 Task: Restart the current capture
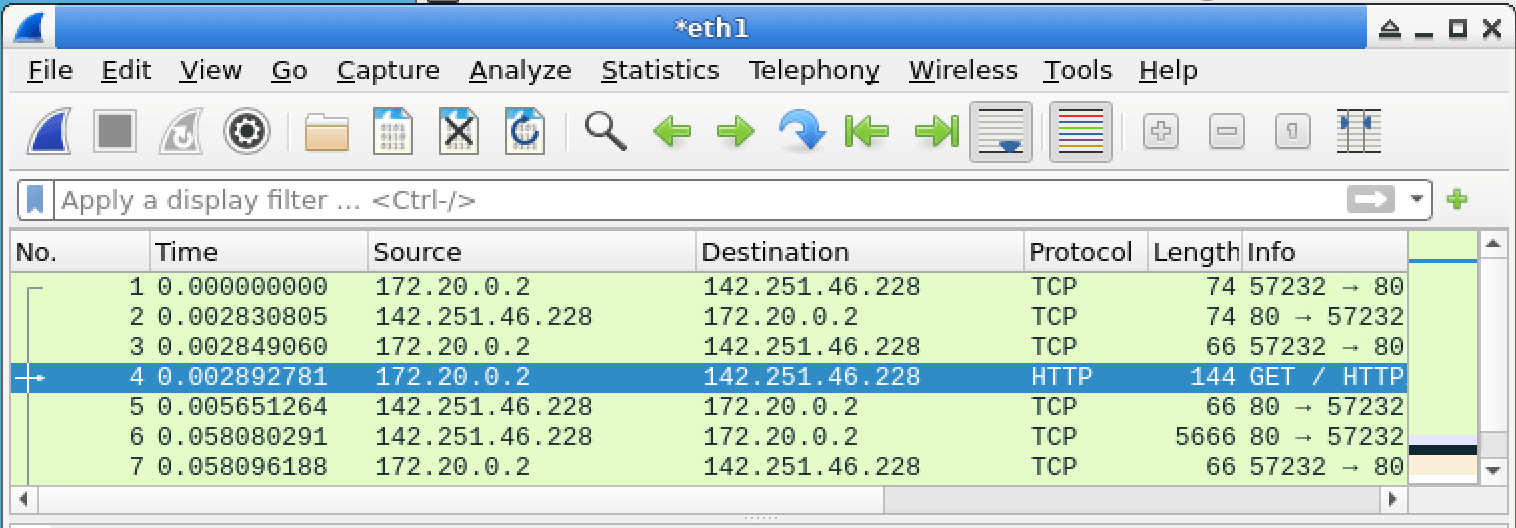(x=182, y=131)
